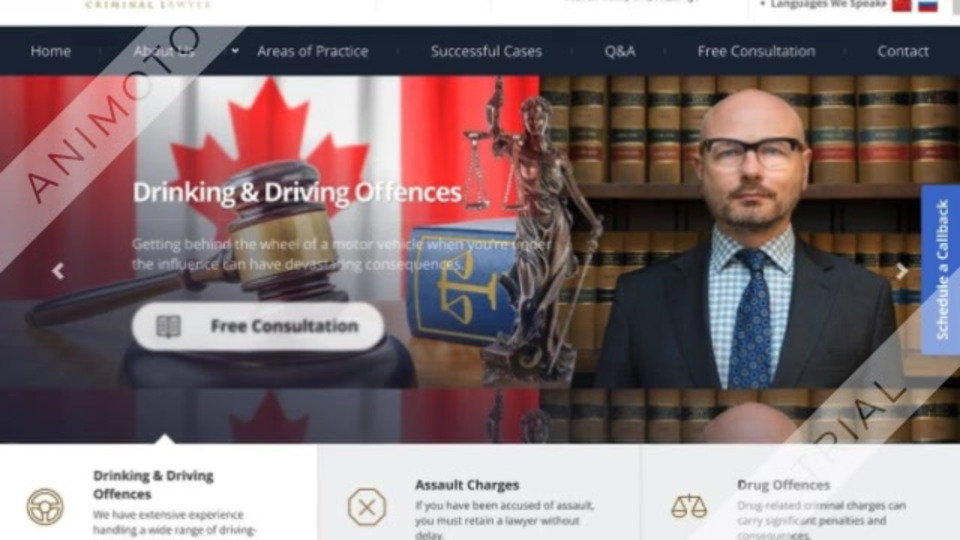Open the Assault Charges link
This screenshot has width=960, height=540.
(x=467, y=485)
